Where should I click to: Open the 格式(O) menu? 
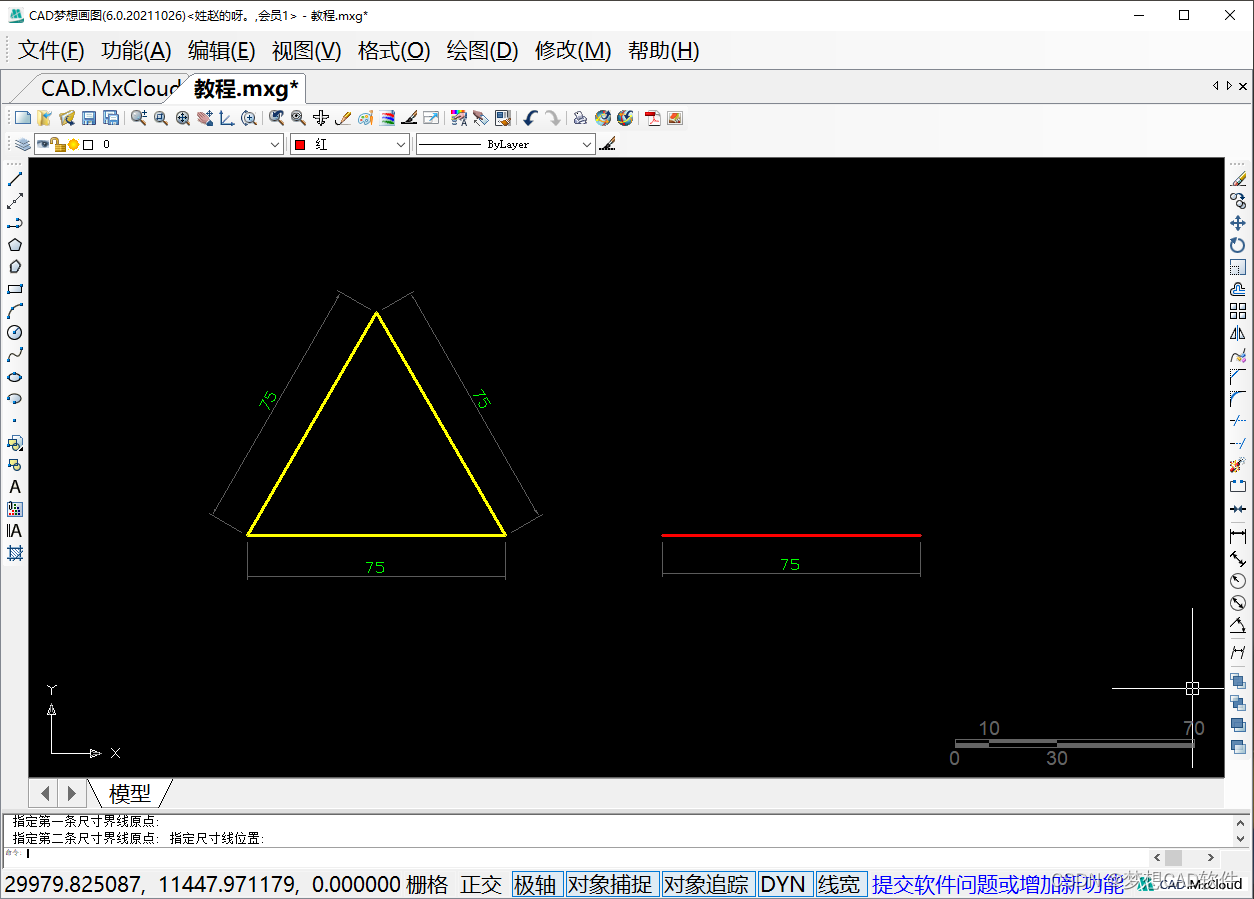(x=394, y=51)
